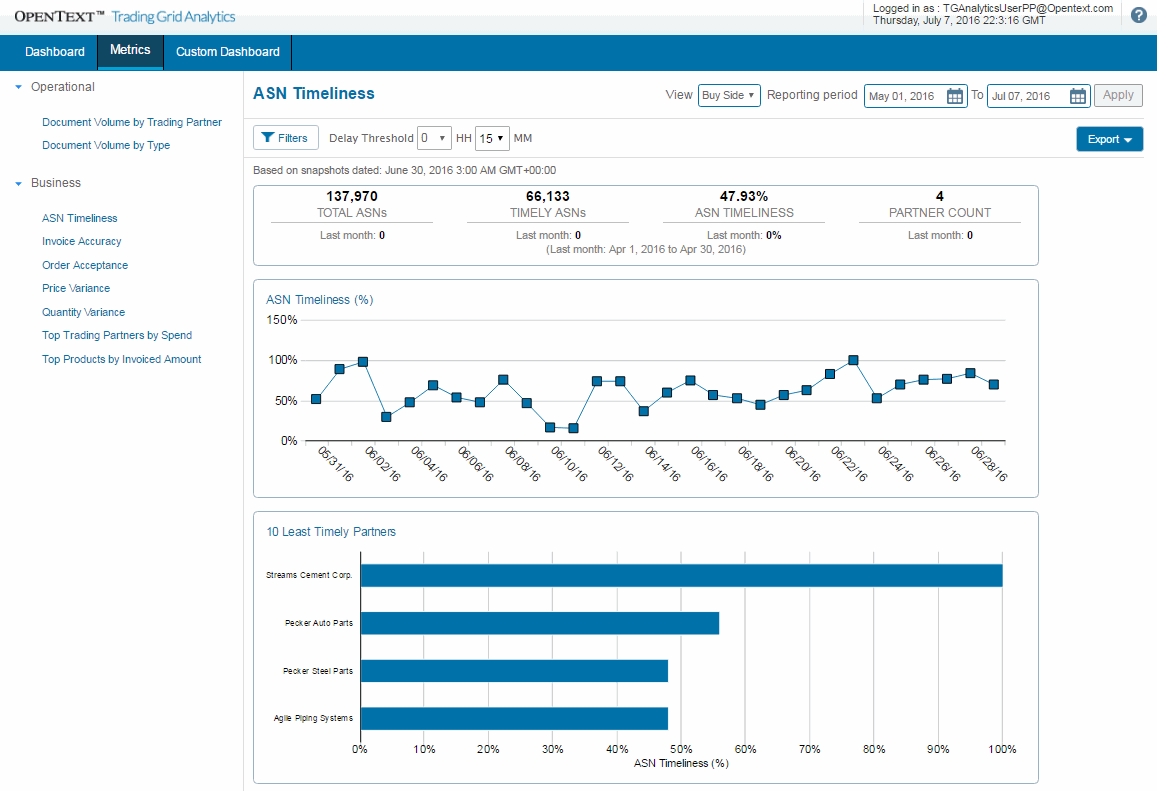1157x791 pixels.
Task: Click the Apply button
Action: (x=1118, y=95)
